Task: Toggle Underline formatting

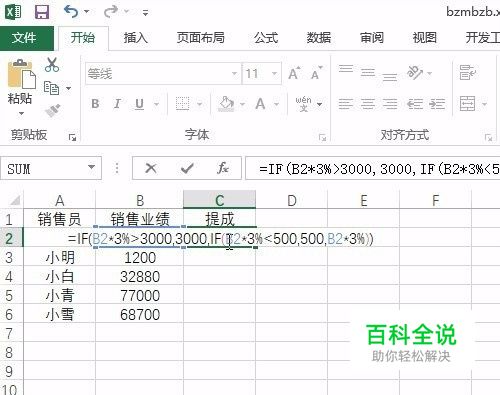Action: click(x=139, y=104)
